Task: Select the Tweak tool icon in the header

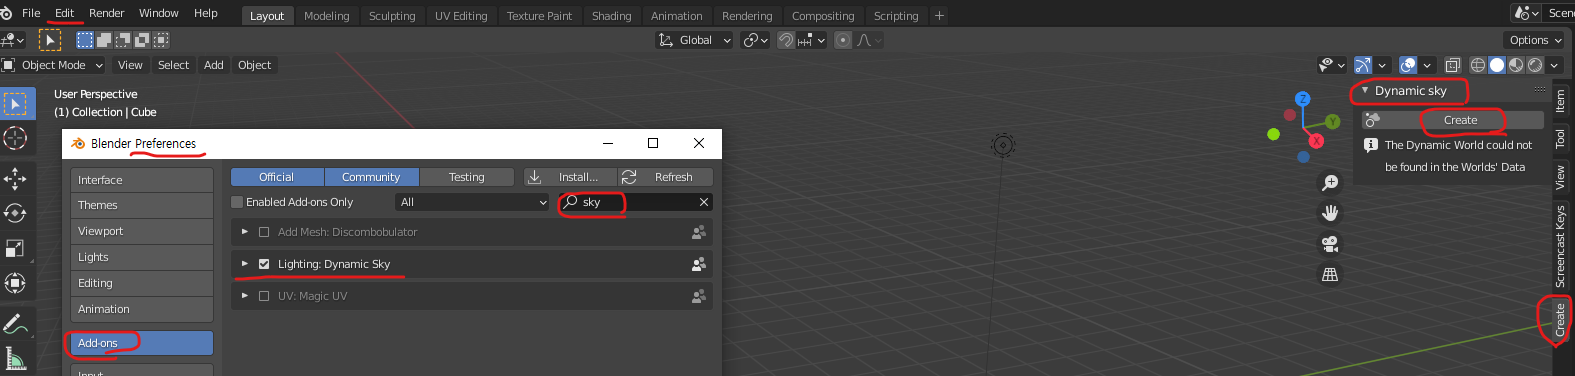Action: tap(50, 40)
